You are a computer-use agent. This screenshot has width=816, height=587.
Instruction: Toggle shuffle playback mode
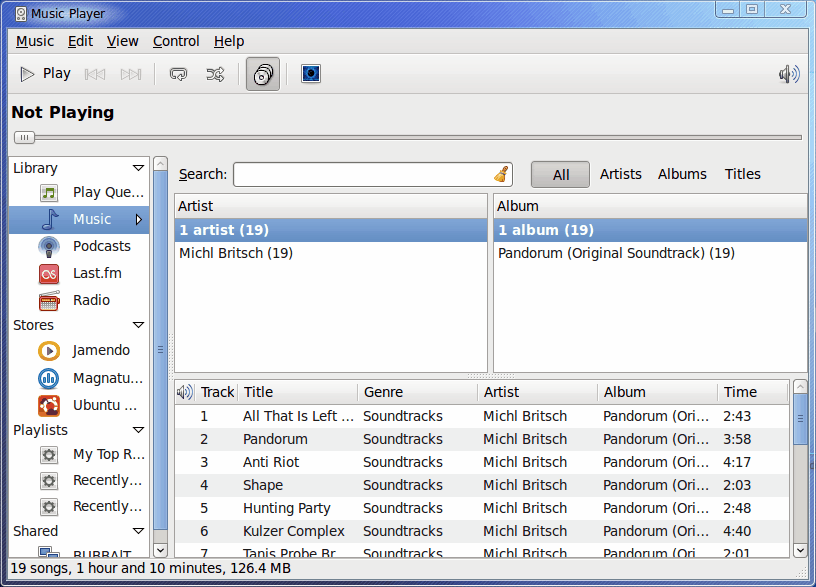click(x=215, y=74)
